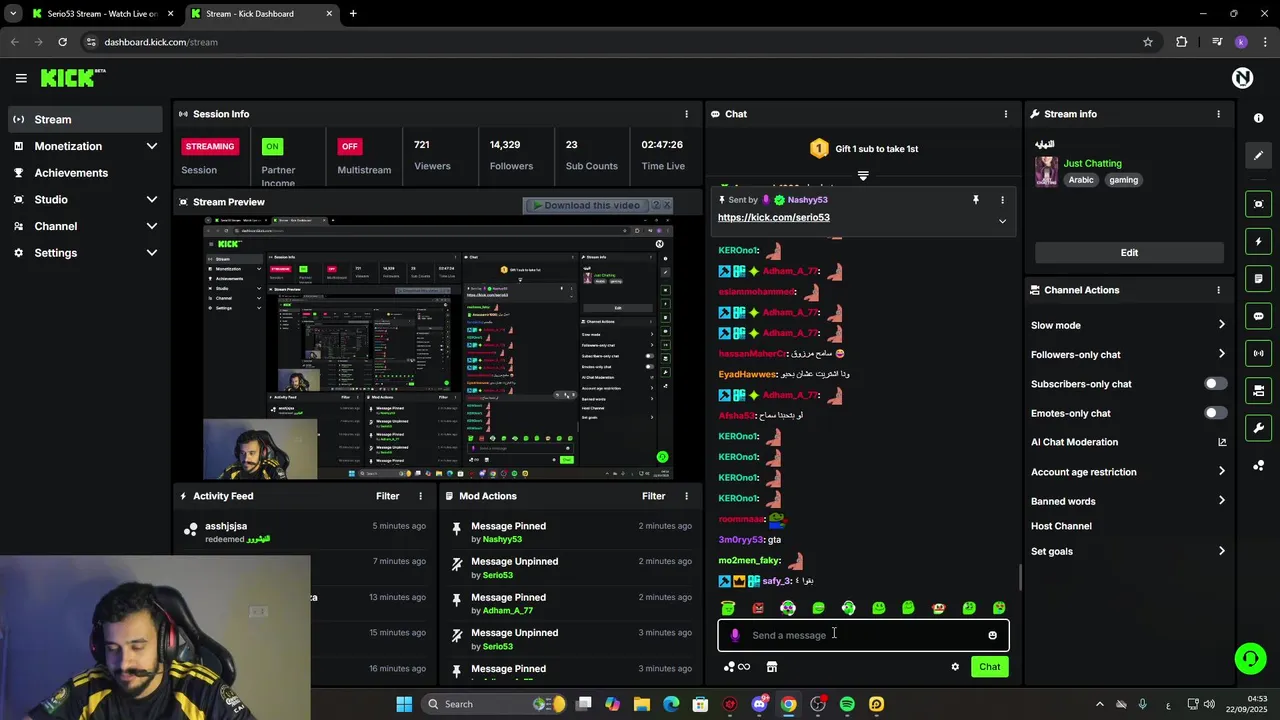
Task: Toggle Subscribers-only chat switch
Action: click(x=1215, y=384)
